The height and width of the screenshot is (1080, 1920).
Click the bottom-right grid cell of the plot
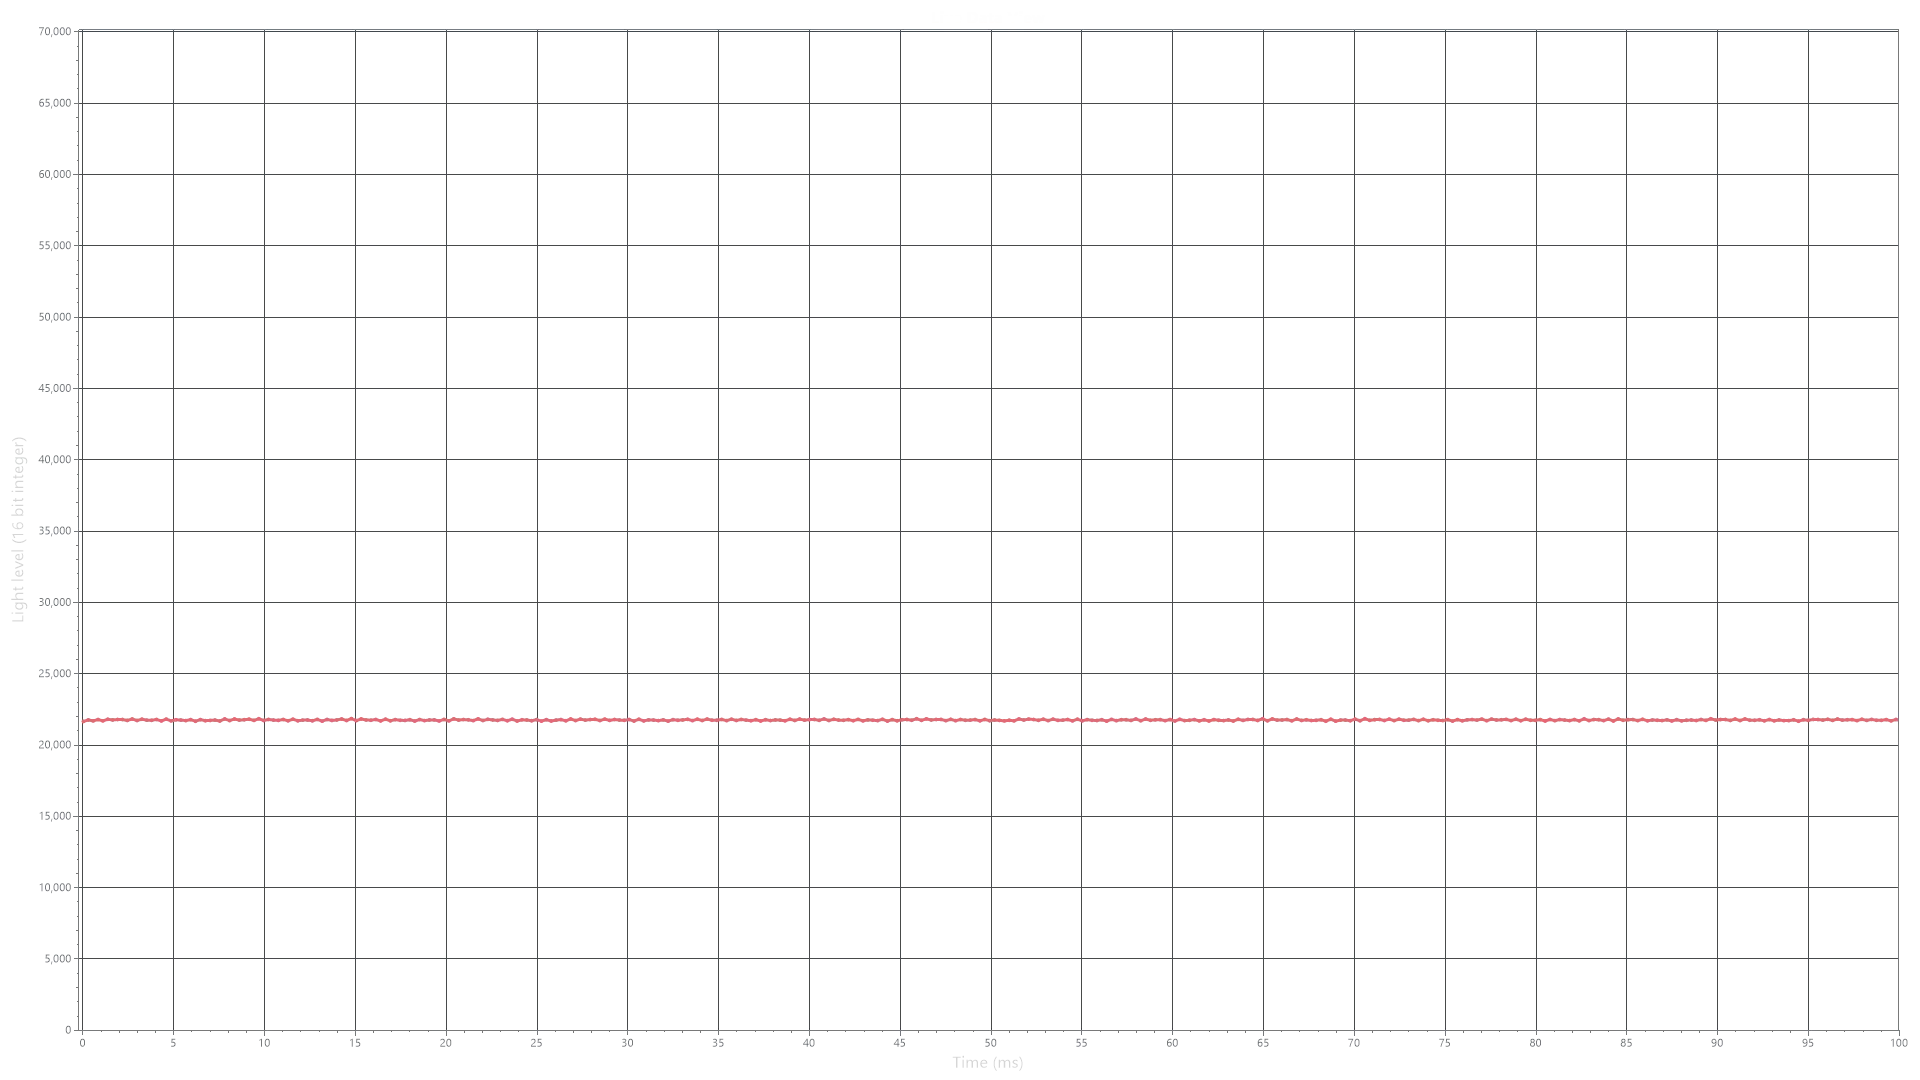(1855, 992)
